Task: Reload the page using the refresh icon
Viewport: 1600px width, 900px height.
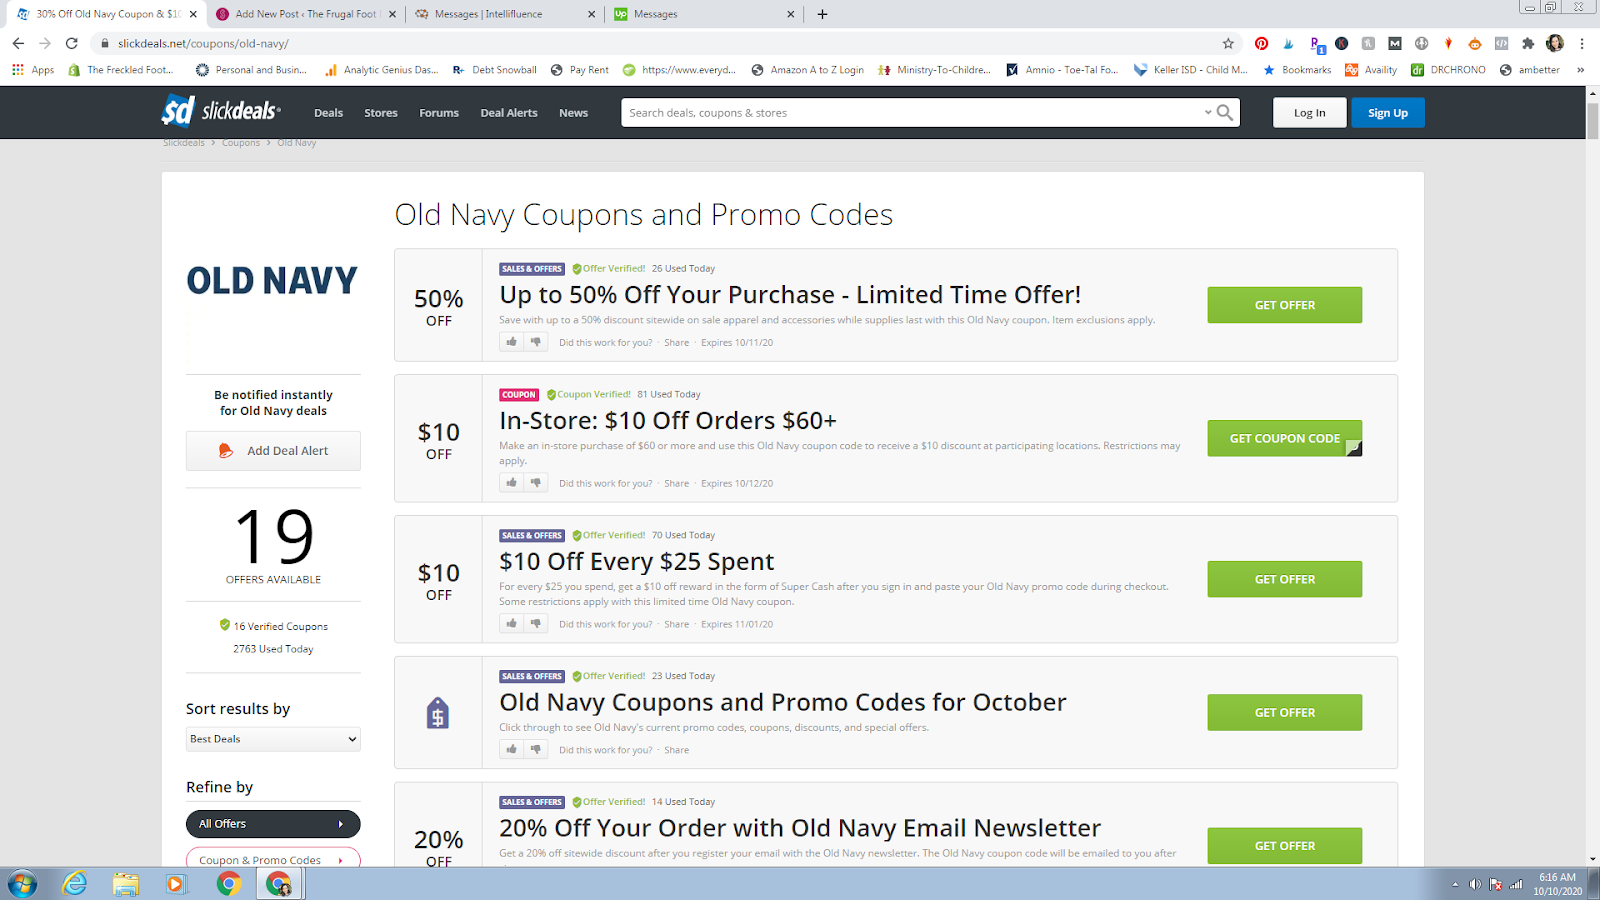Action: pyautogui.click(x=71, y=43)
